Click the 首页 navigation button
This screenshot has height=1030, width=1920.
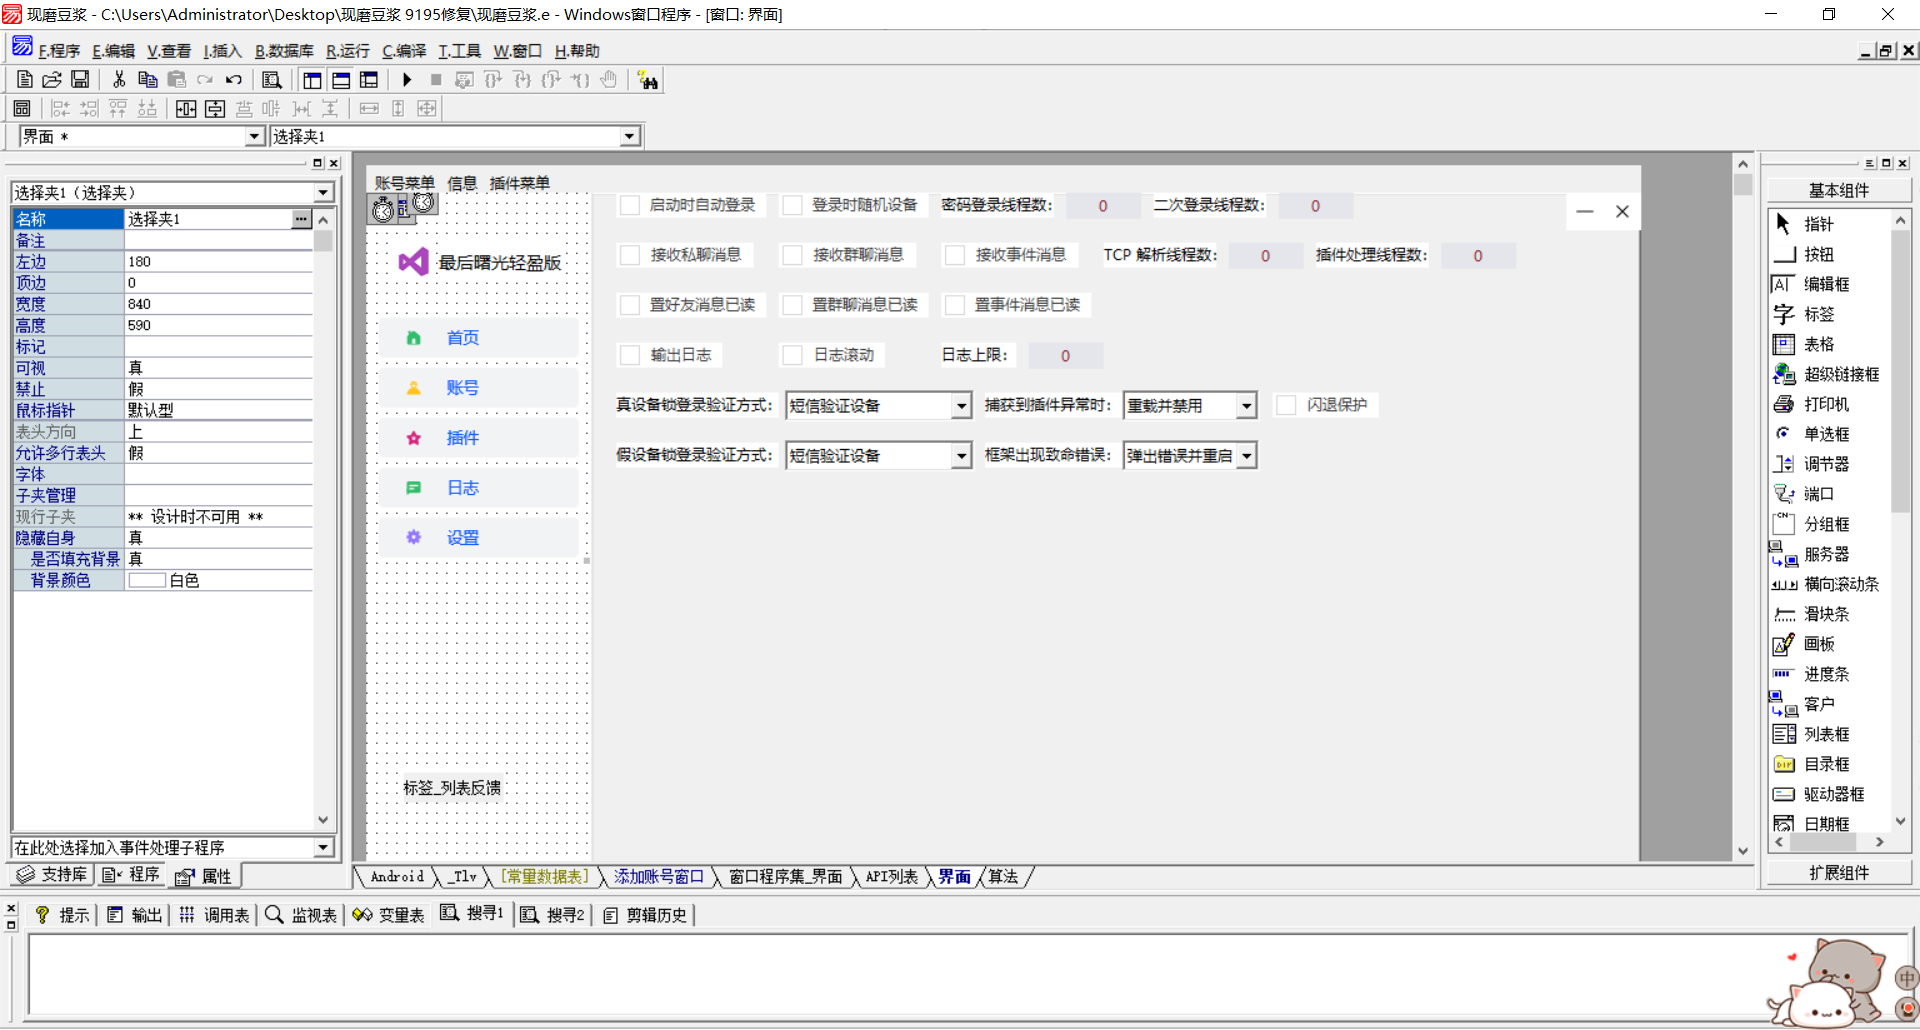tap(462, 338)
